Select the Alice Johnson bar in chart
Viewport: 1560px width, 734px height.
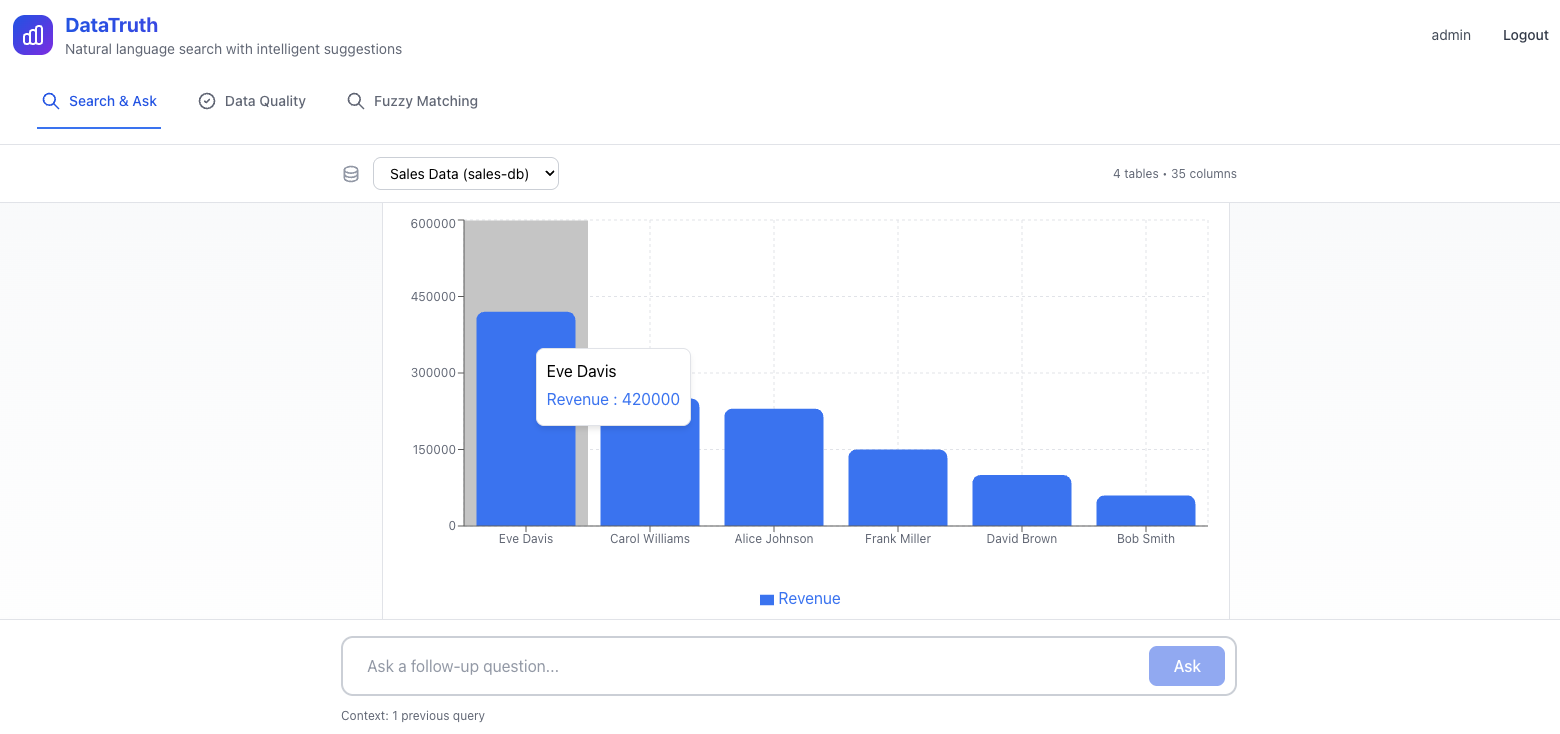(x=774, y=468)
